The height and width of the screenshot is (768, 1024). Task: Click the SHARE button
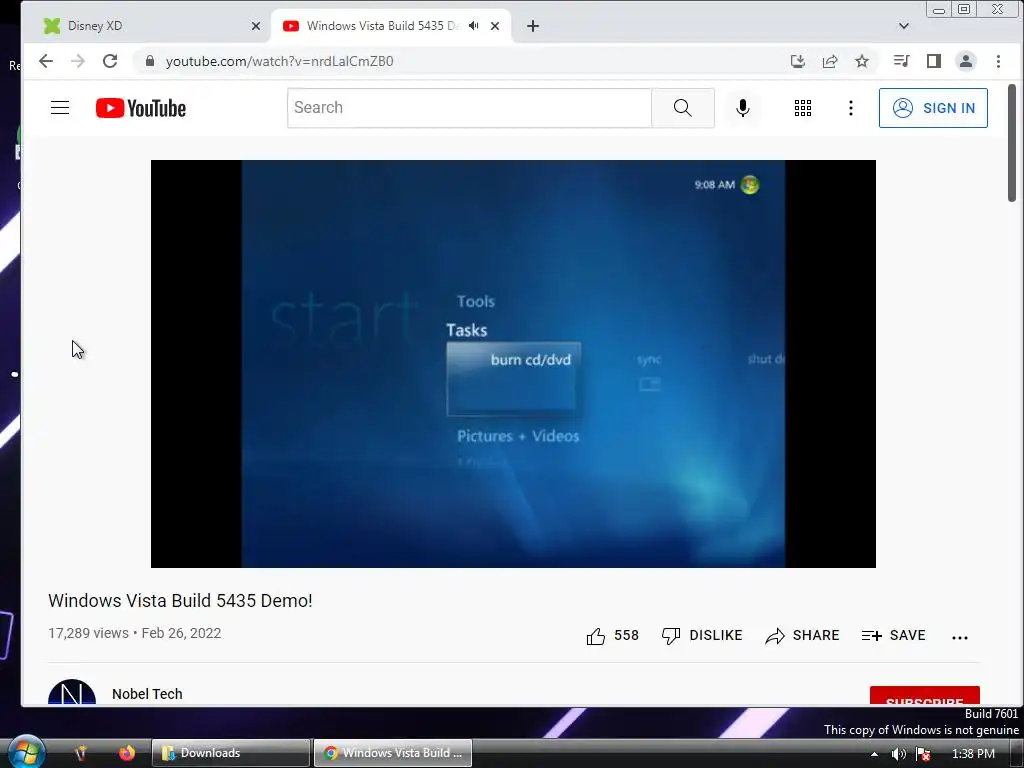coord(802,635)
